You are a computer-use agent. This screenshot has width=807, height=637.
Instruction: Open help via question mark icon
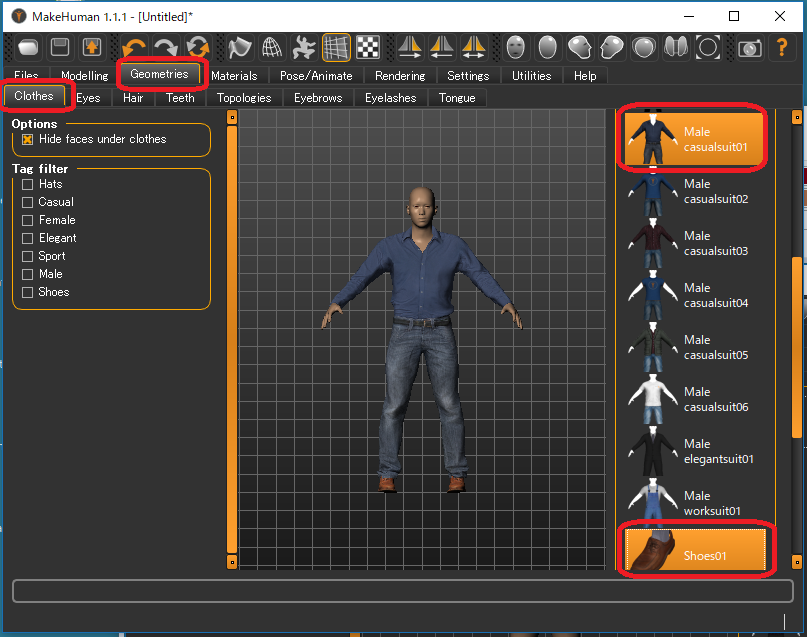coord(783,47)
